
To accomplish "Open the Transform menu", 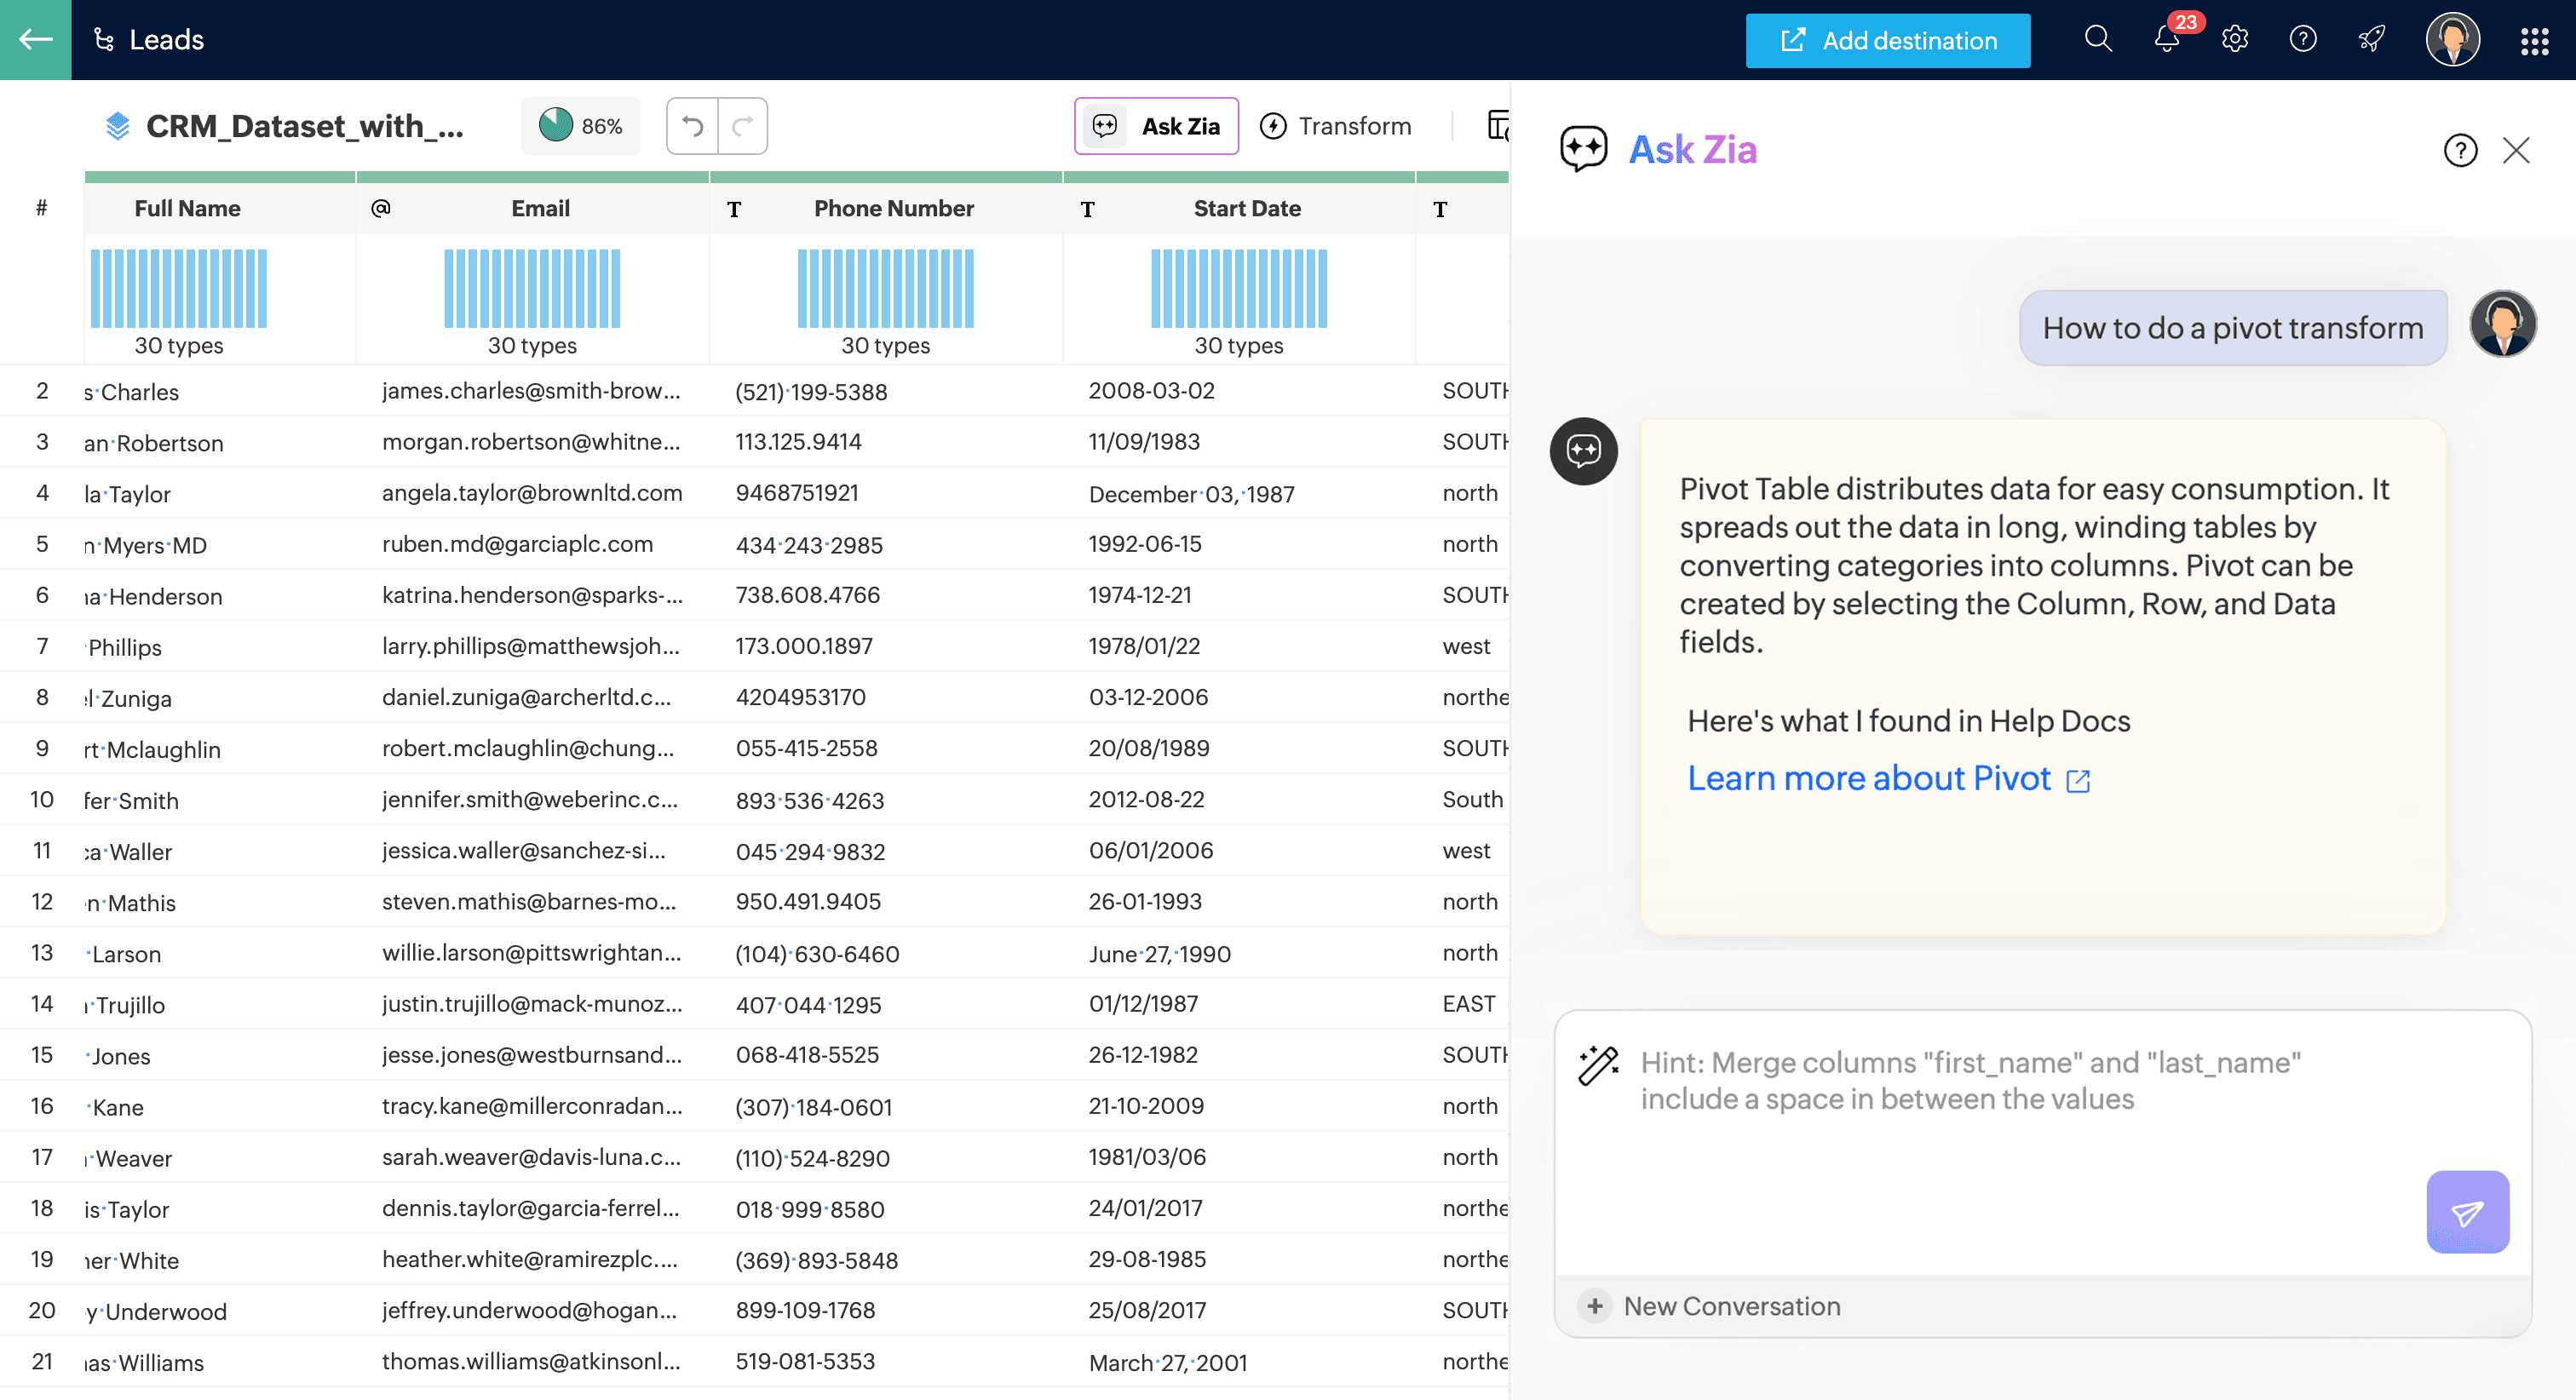I will 1335,126.
